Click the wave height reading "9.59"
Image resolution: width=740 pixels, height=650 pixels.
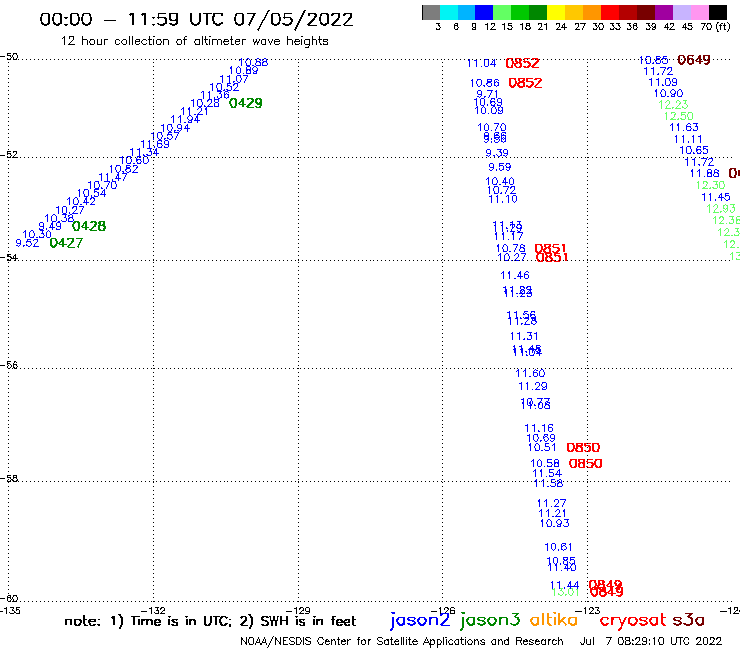(500, 167)
